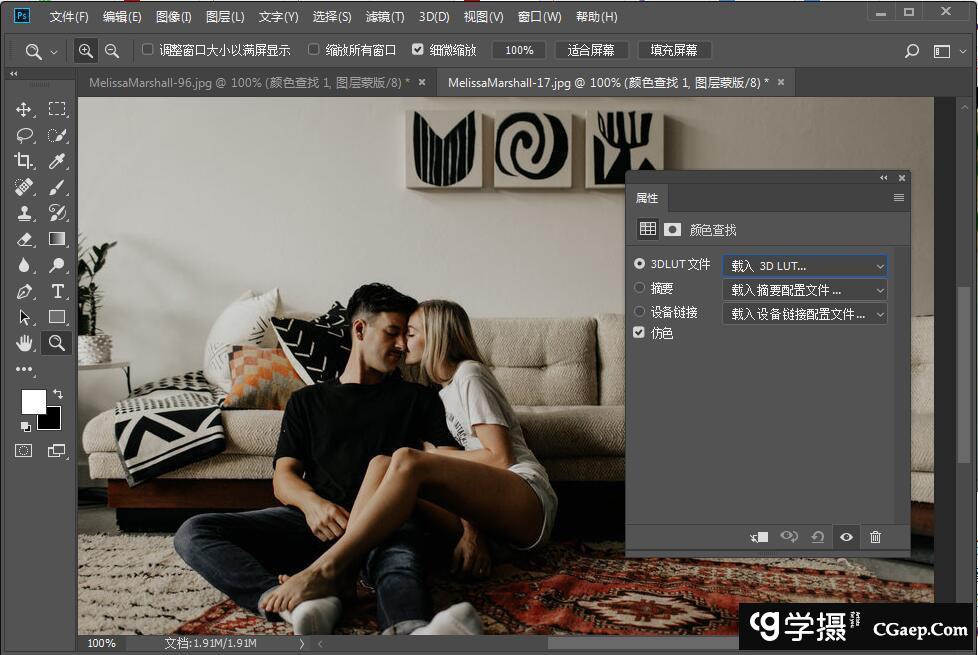The width and height of the screenshot is (978, 655).
Task: Switch to MelissaMarshall-96.jpg document tab
Action: 248,82
